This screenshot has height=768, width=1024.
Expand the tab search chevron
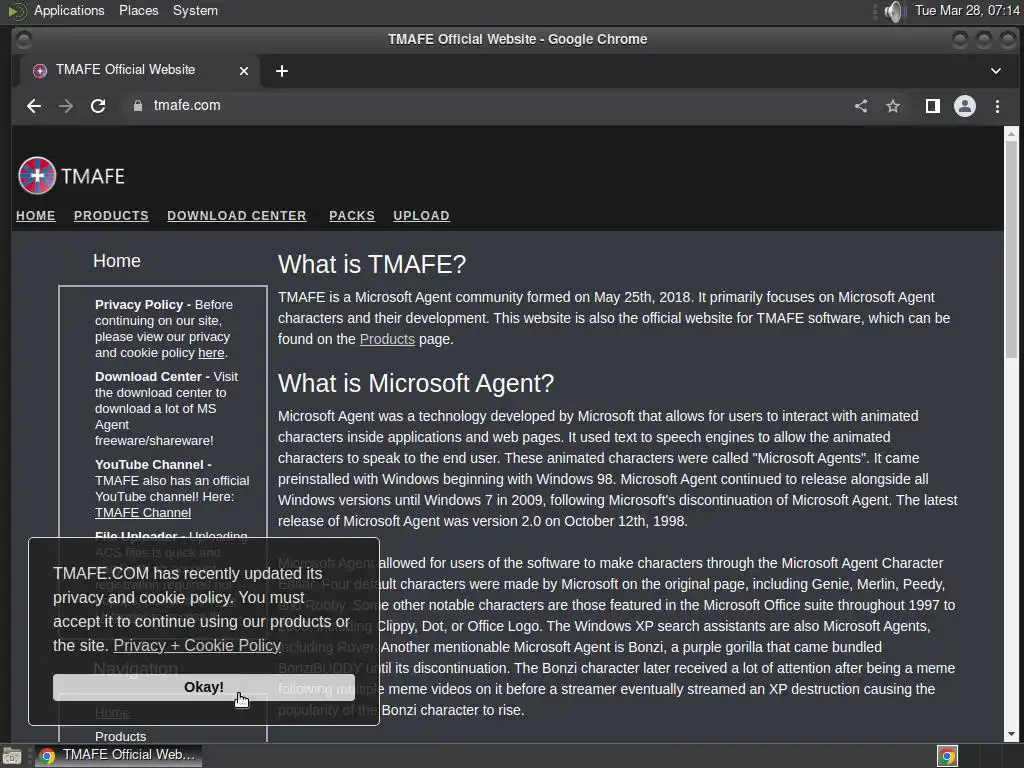tap(995, 71)
